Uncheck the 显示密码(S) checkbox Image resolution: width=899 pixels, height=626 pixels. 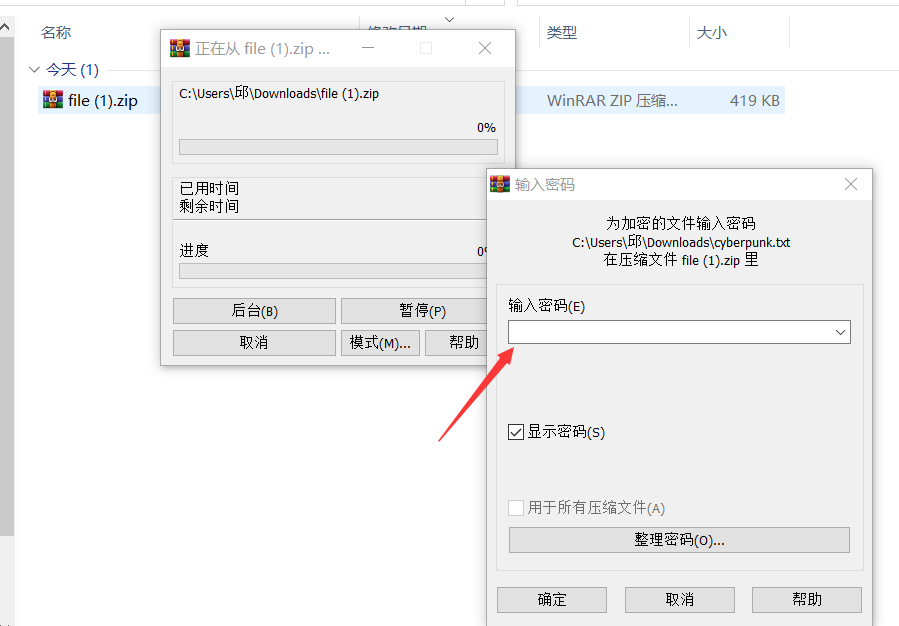click(515, 432)
